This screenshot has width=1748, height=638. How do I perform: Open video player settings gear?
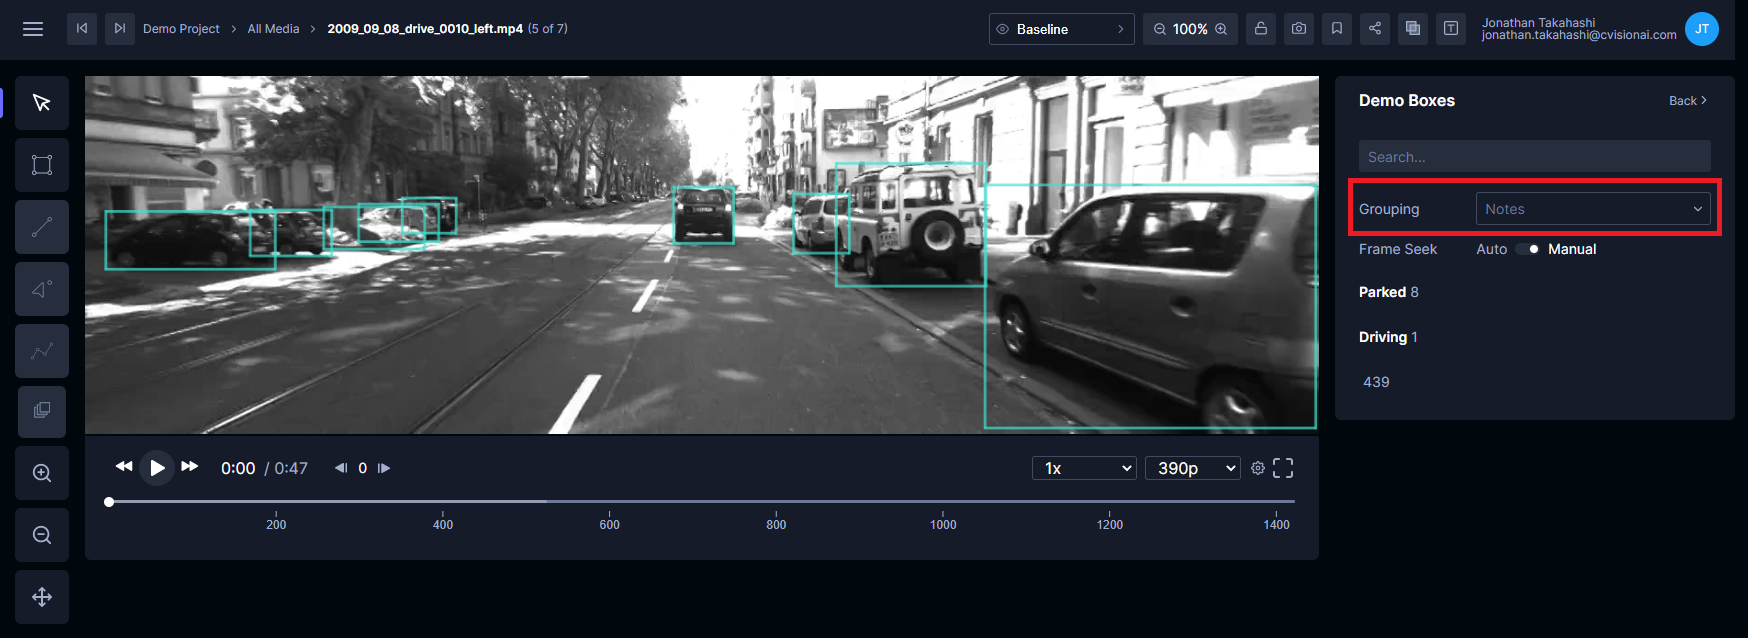(x=1258, y=468)
